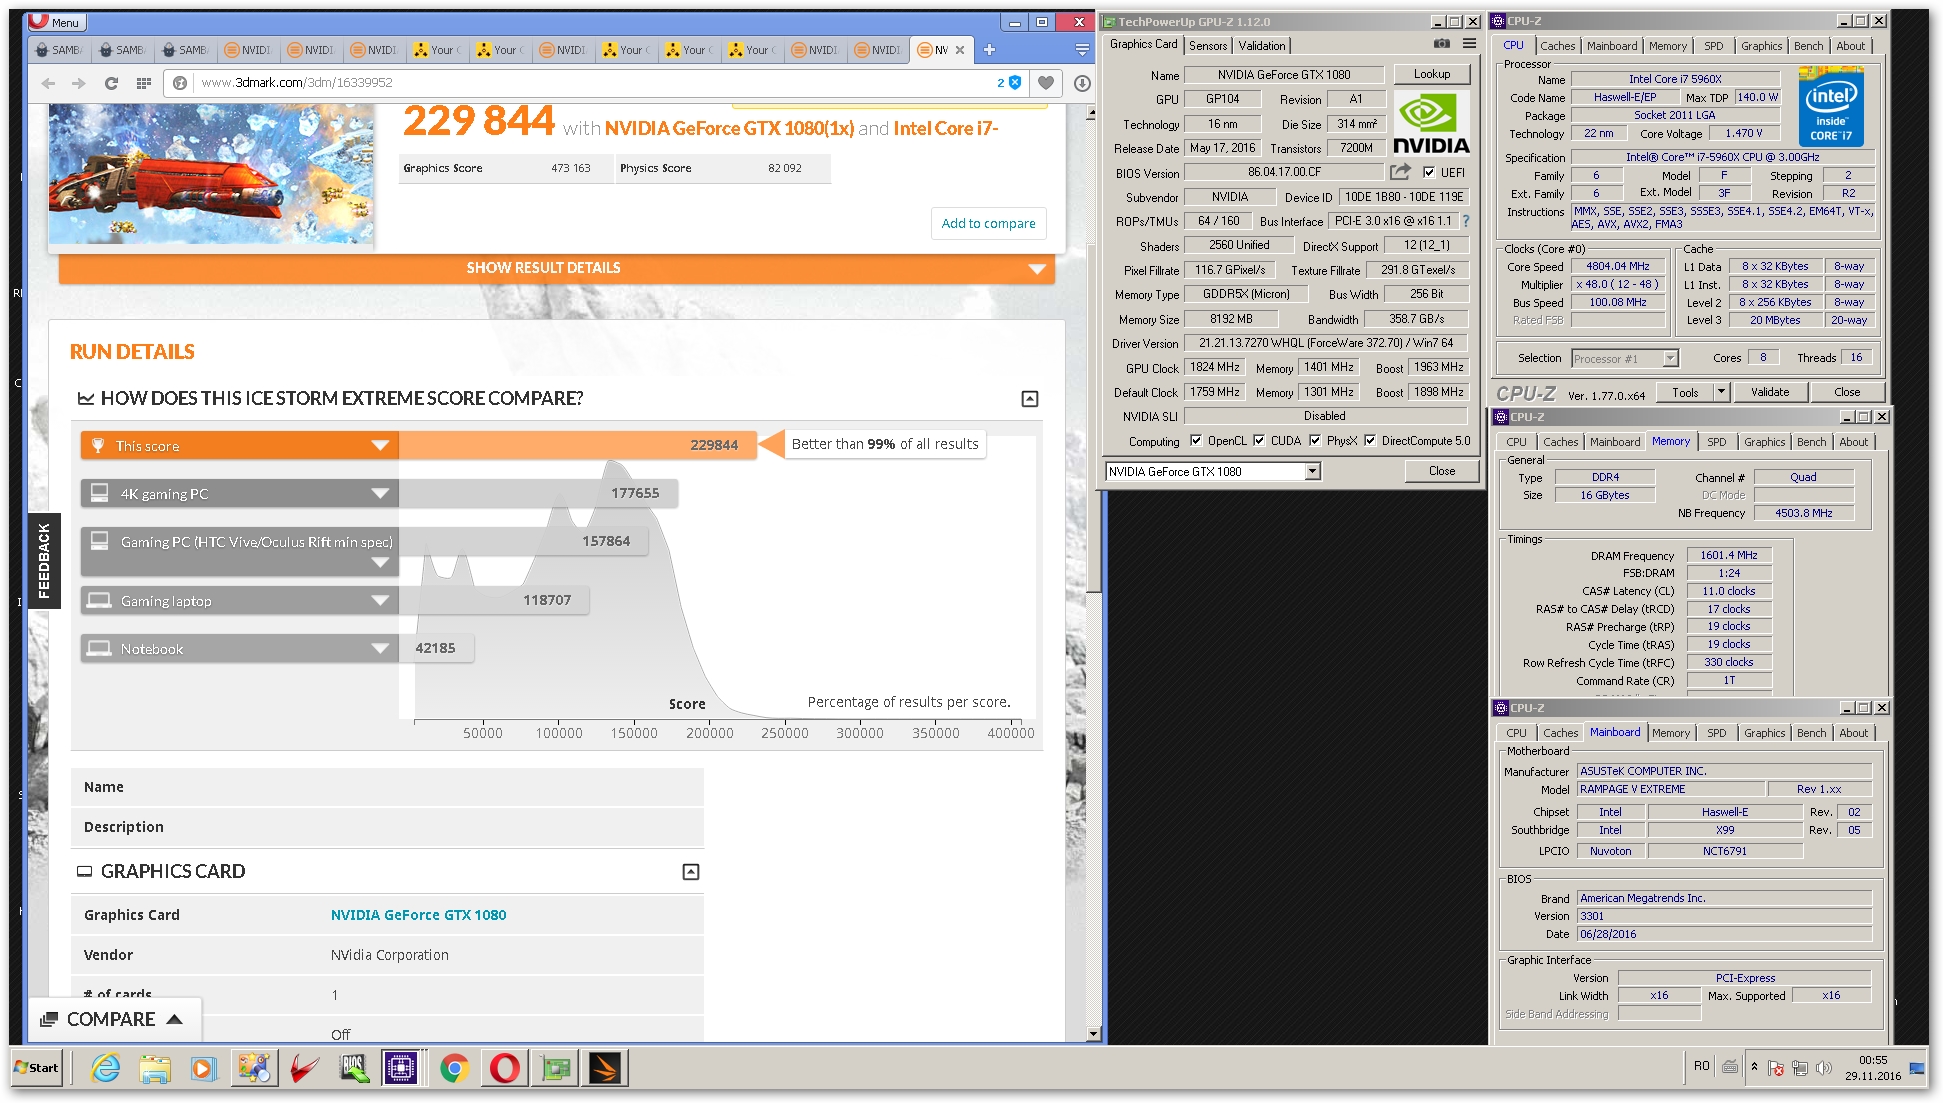Open Google Chrome from the taskbar
1943x1103 pixels.
pyautogui.click(x=454, y=1068)
